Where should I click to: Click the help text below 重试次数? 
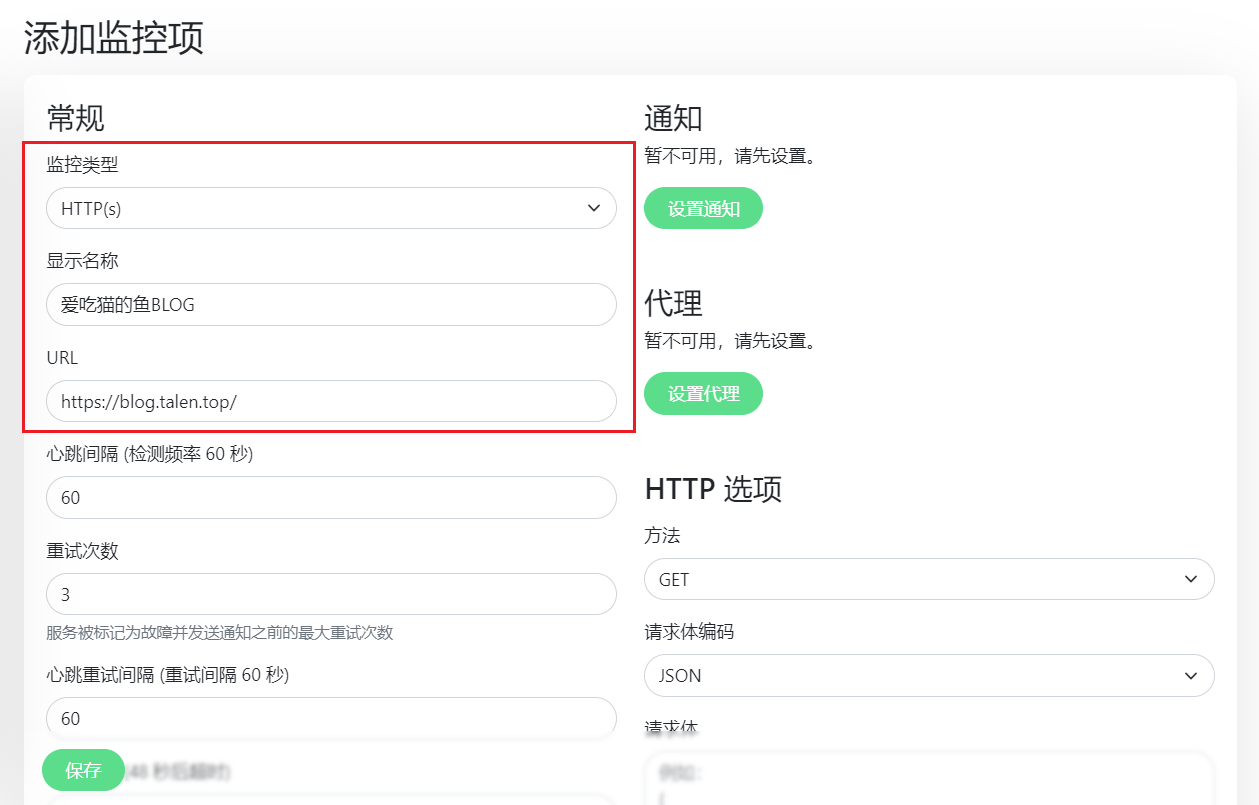(x=220, y=632)
